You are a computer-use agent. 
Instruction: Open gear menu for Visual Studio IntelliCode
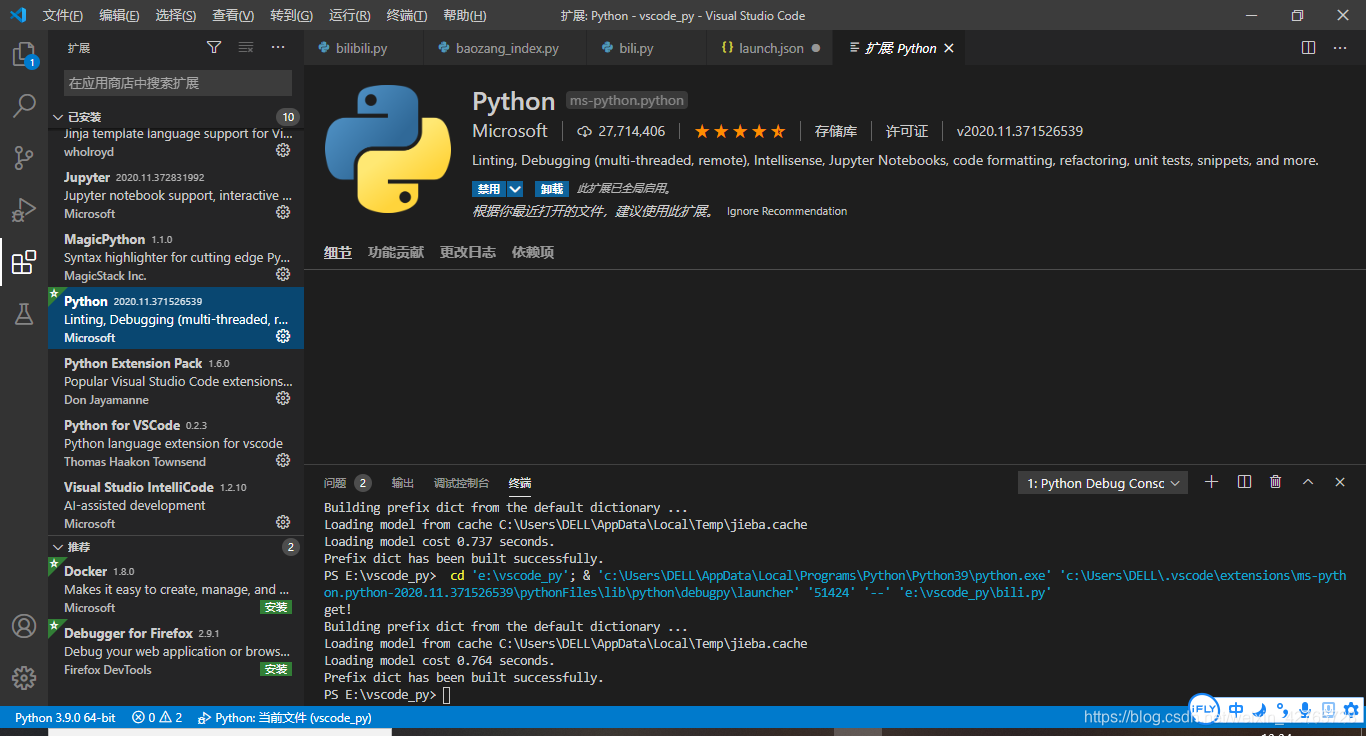coord(283,522)
